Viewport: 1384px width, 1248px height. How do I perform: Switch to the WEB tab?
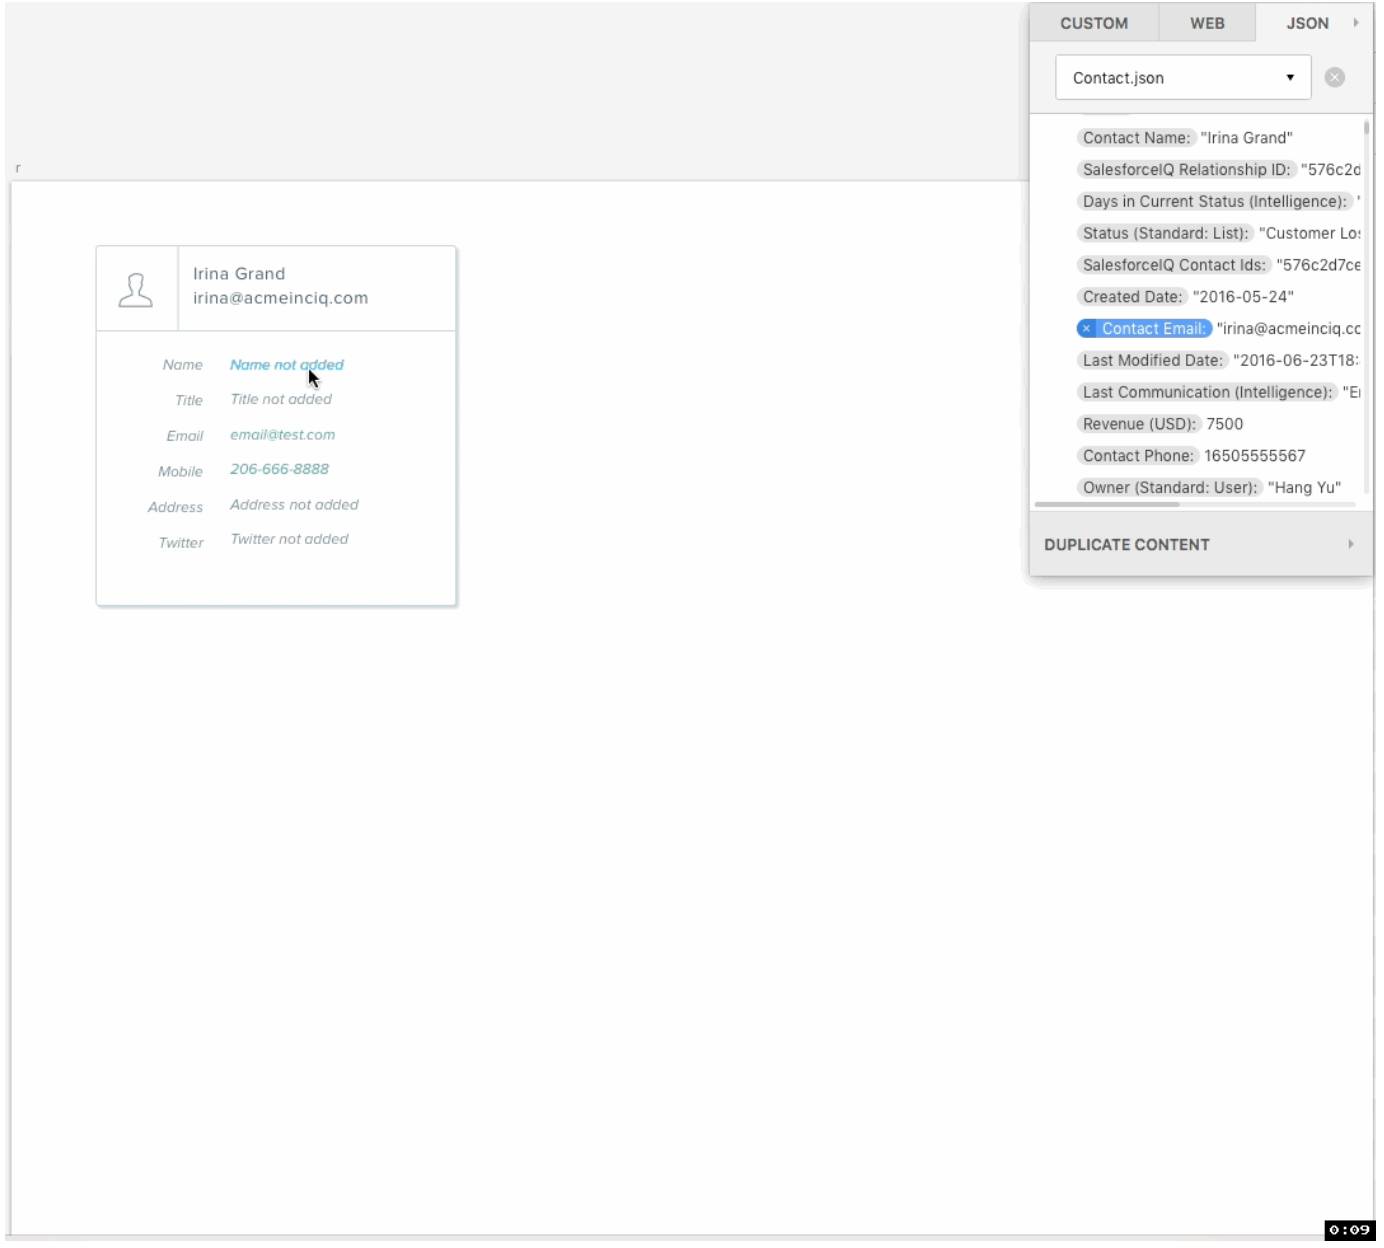point(1207,23)
